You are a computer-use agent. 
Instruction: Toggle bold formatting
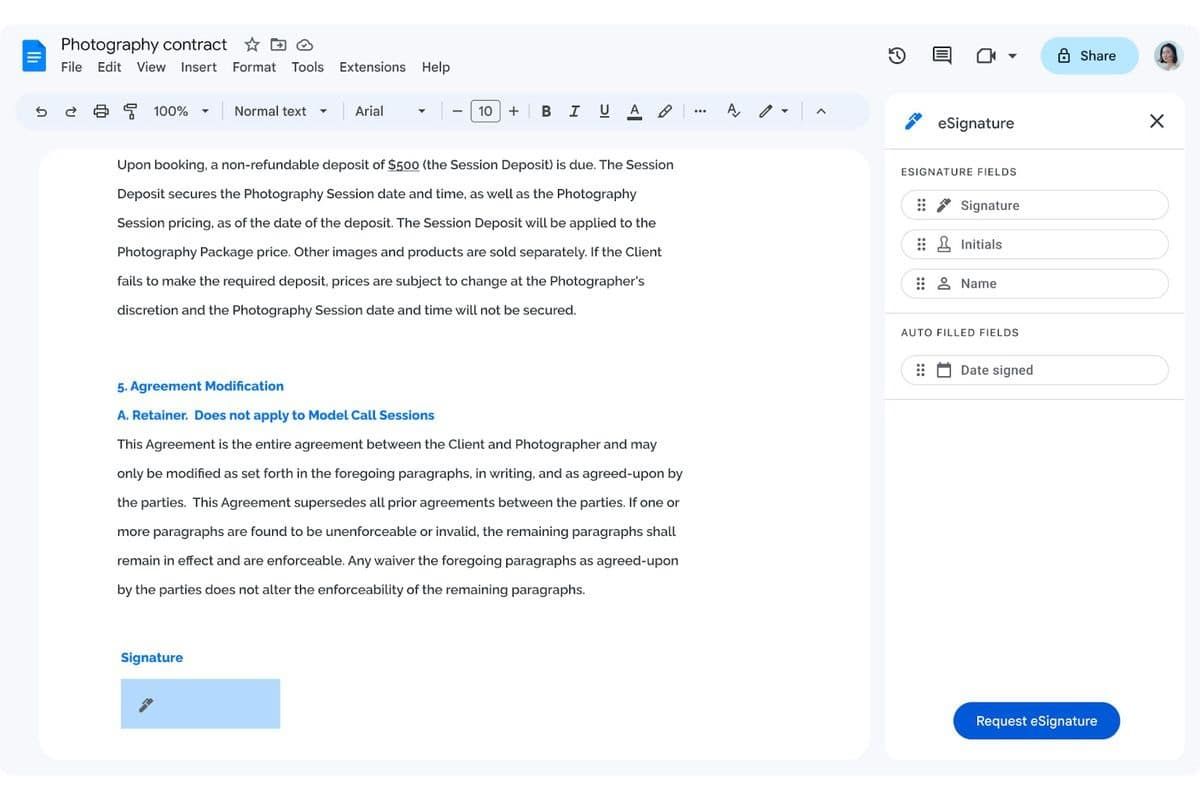click(546, 111)
